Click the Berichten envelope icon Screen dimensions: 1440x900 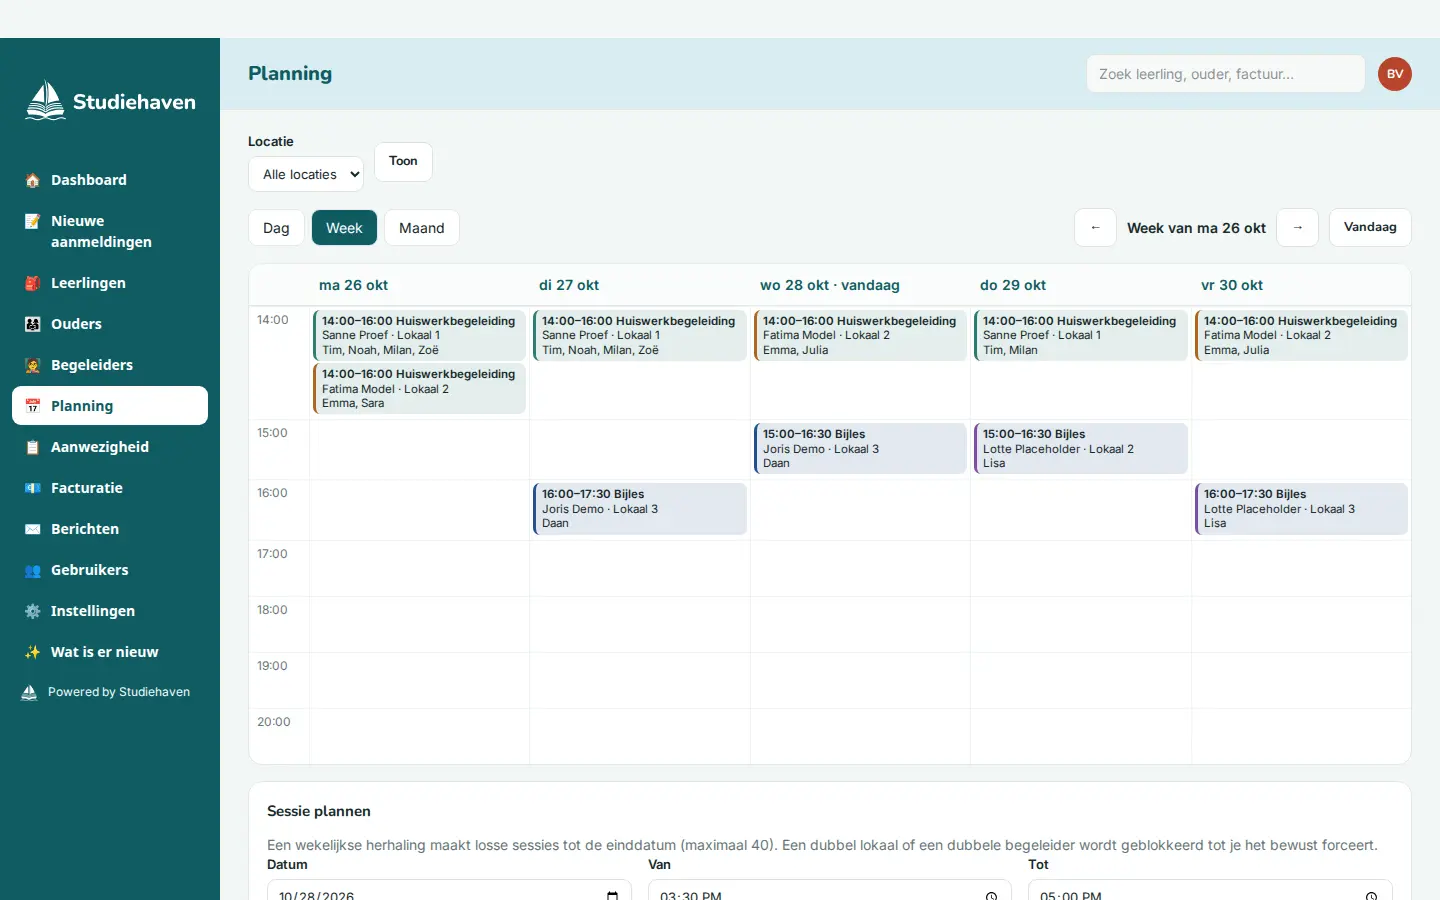point(32,530)
